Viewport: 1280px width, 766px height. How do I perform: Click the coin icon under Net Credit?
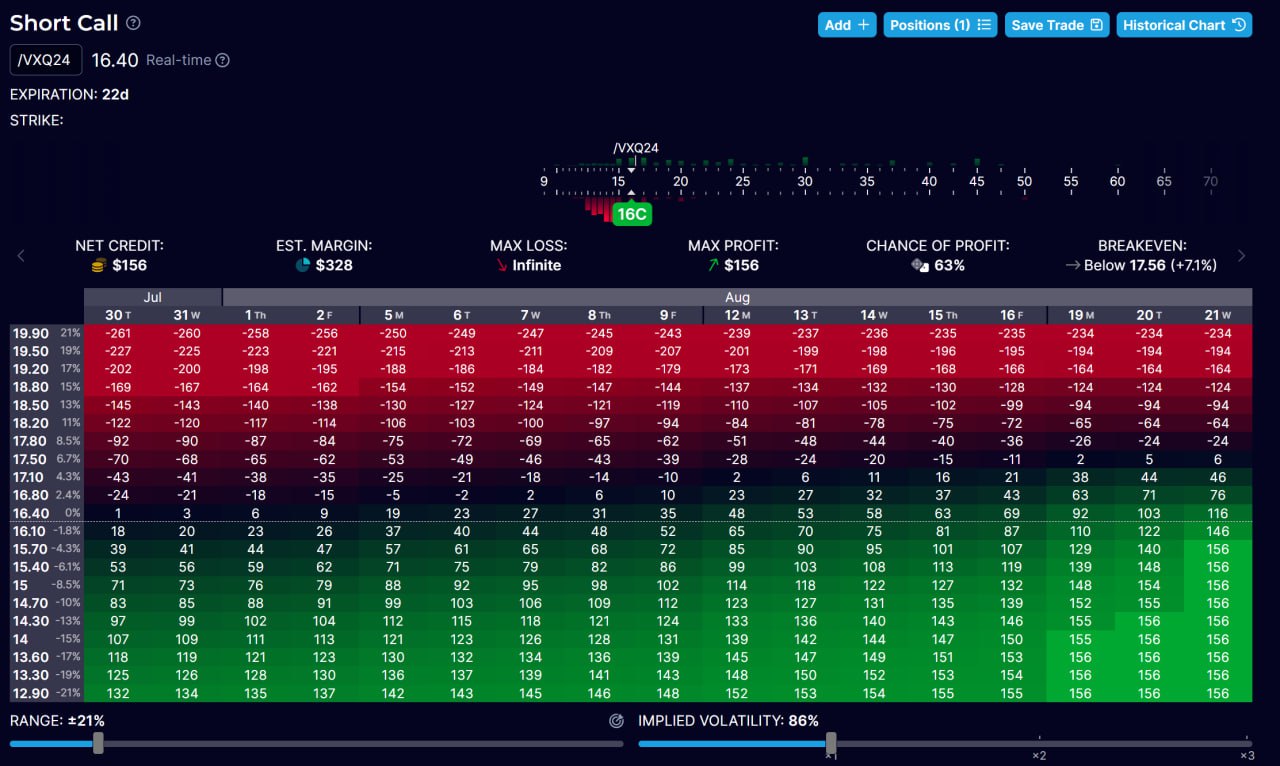(98, 265)
